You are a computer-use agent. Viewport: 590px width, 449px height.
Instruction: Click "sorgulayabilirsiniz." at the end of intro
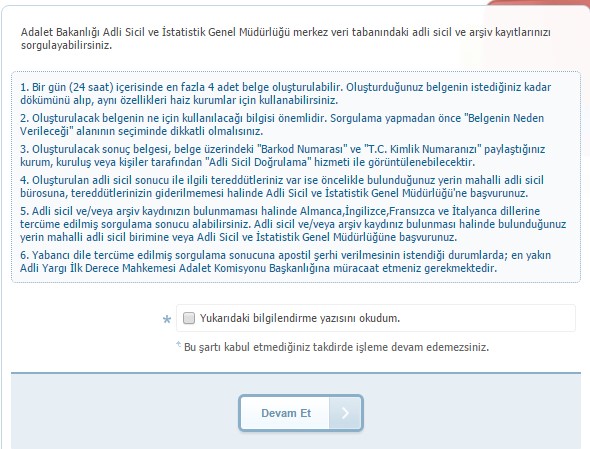pyautogui.click(x=66, y=46)
